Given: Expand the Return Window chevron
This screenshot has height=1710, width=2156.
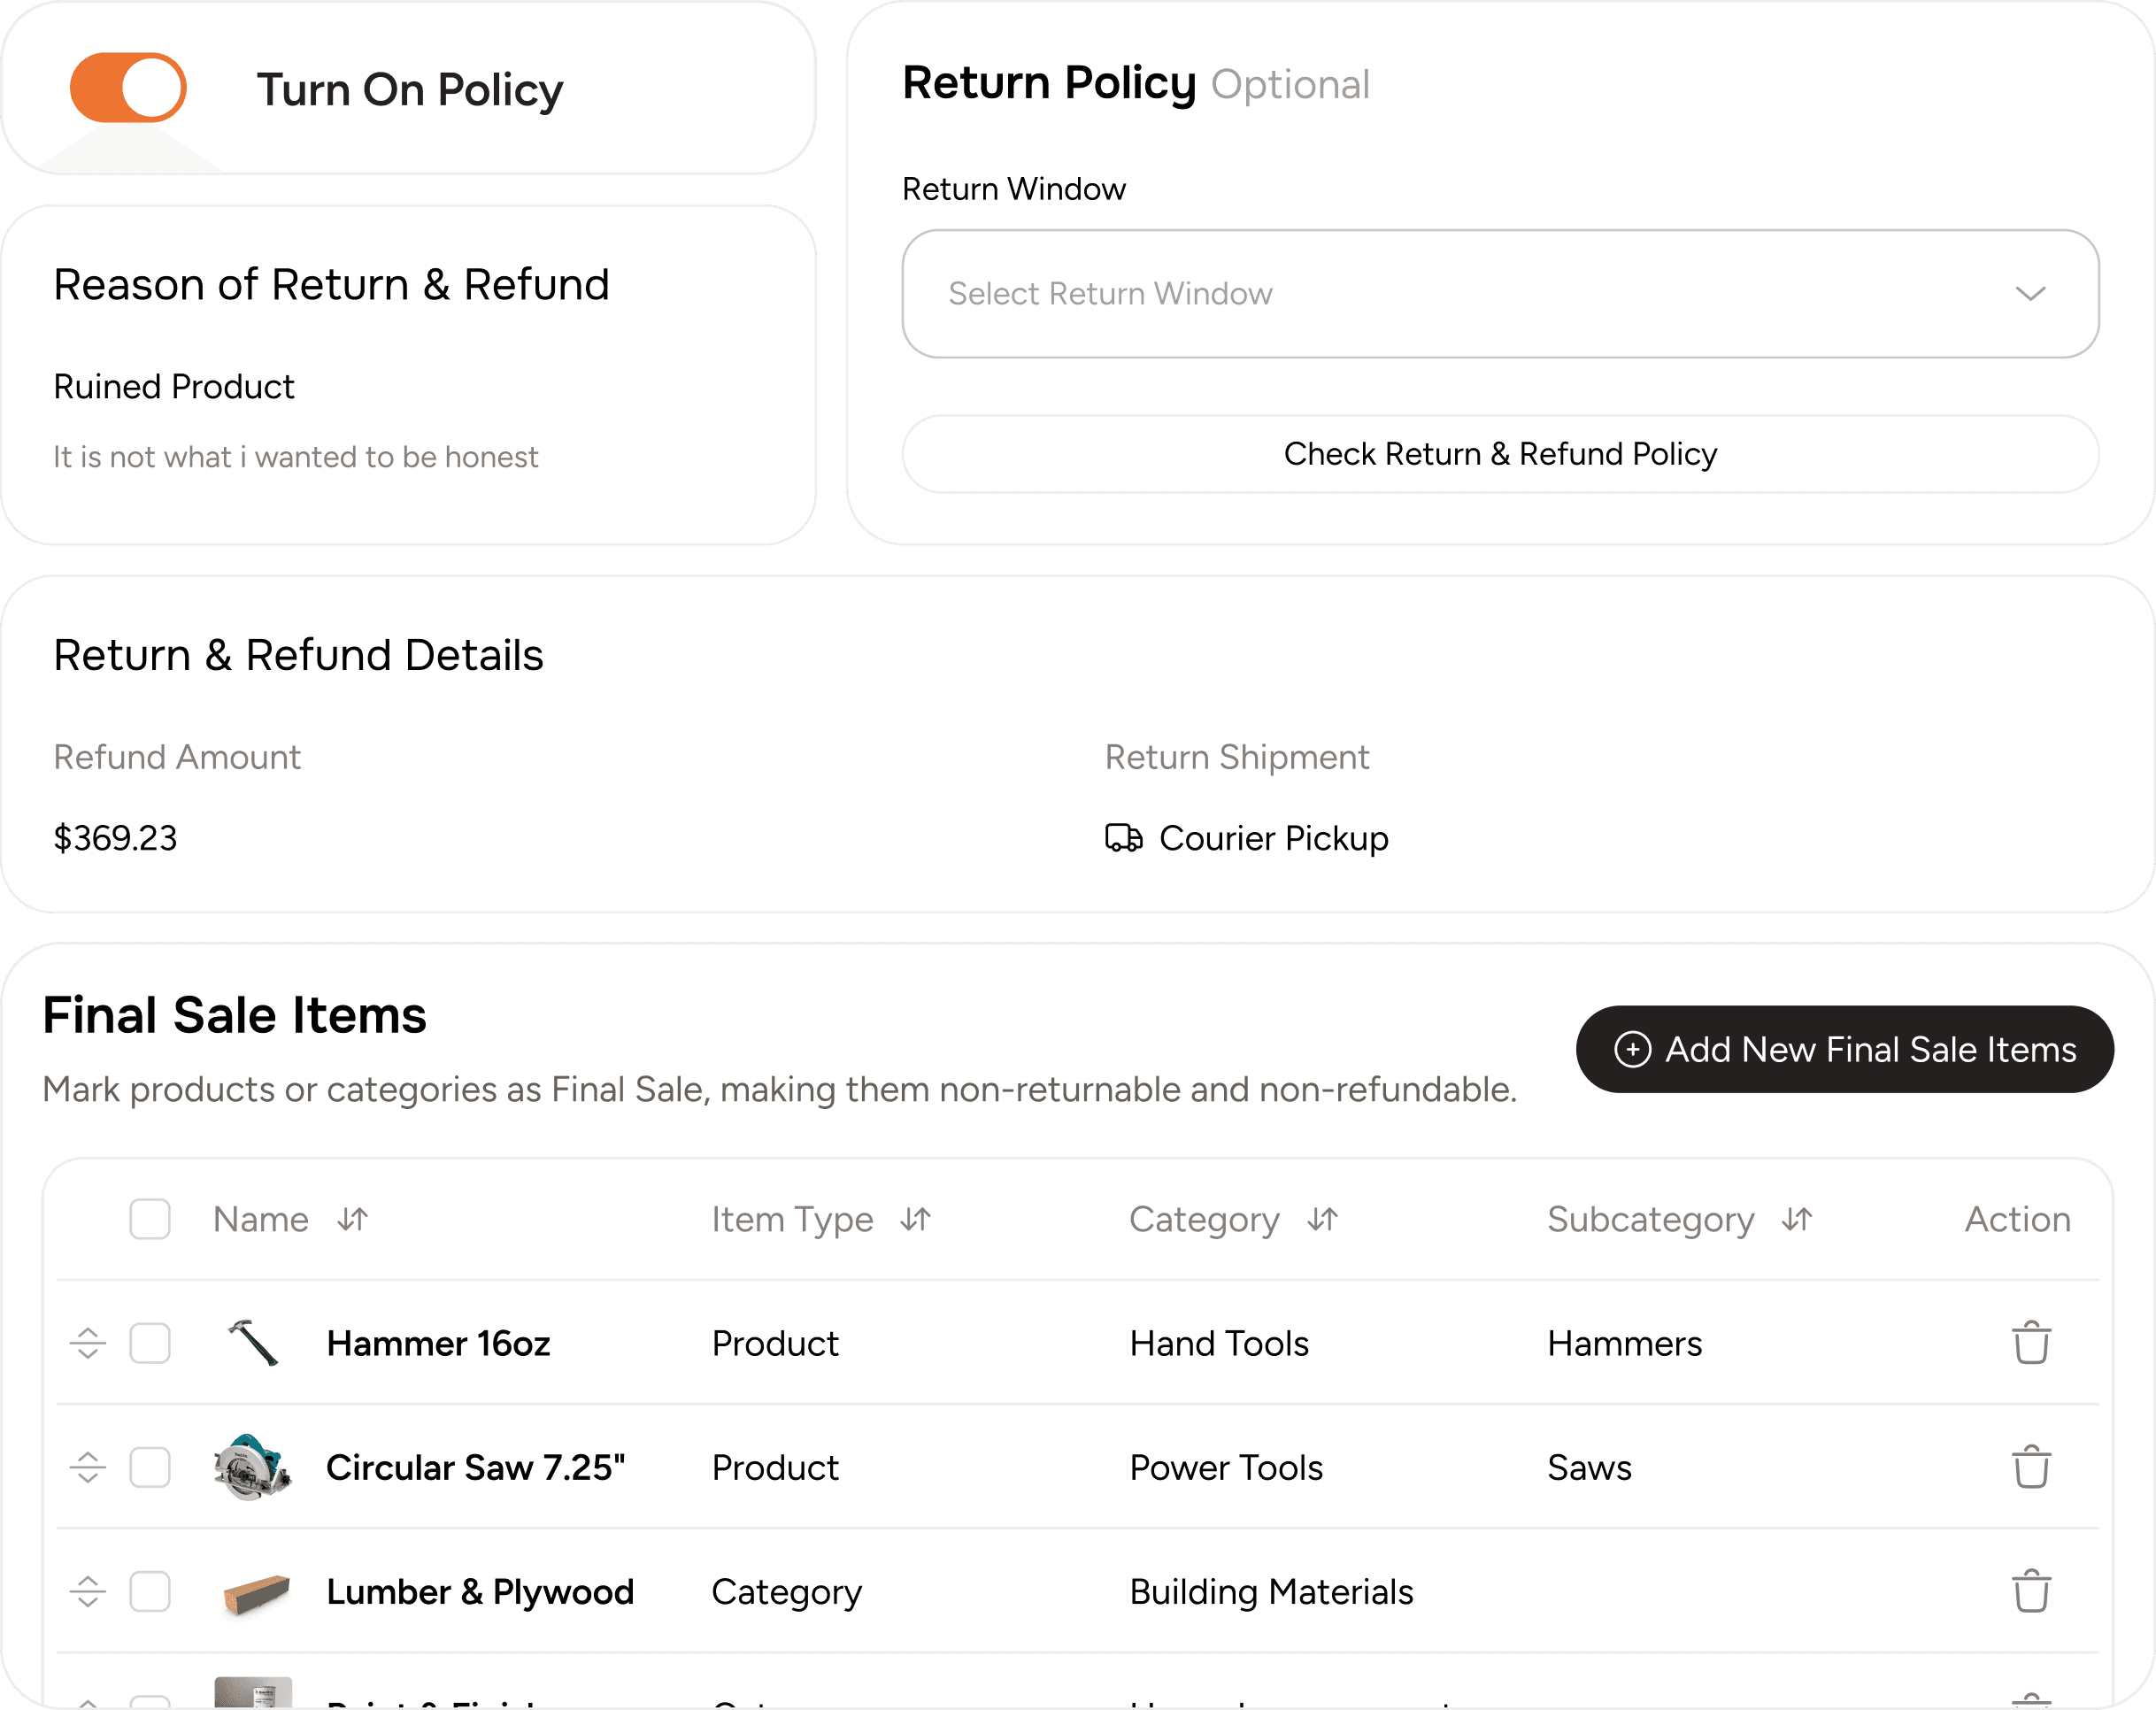Looking at the screenshot, I should 2029,294.
